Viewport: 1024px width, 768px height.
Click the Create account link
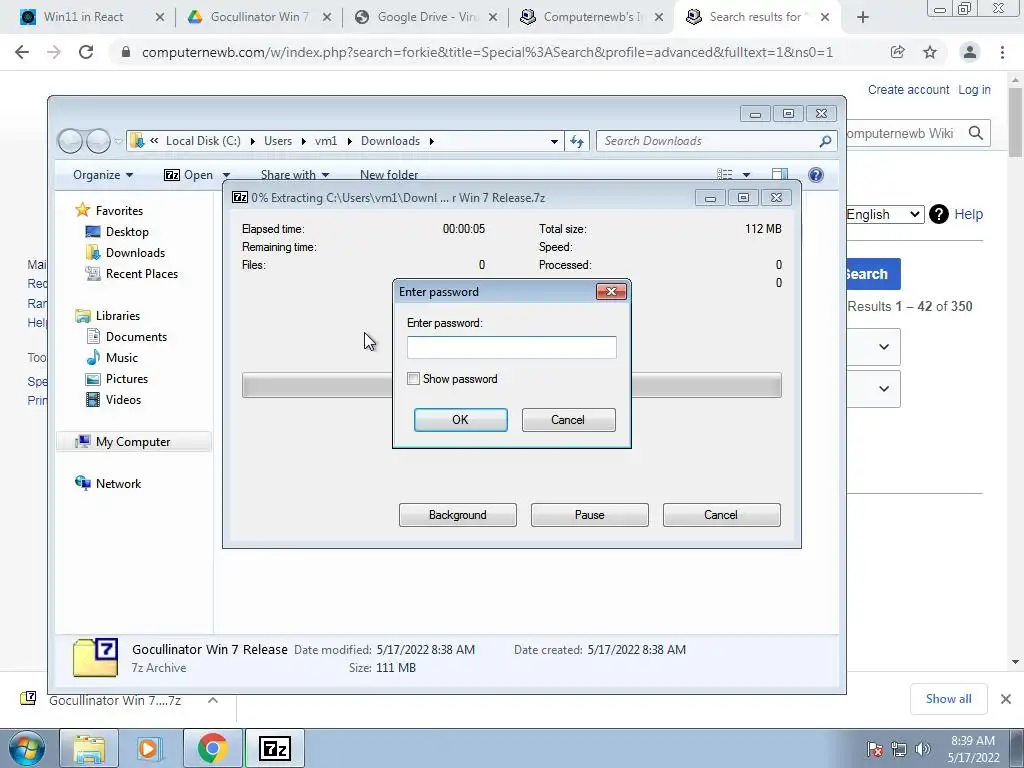click(908, 89)
